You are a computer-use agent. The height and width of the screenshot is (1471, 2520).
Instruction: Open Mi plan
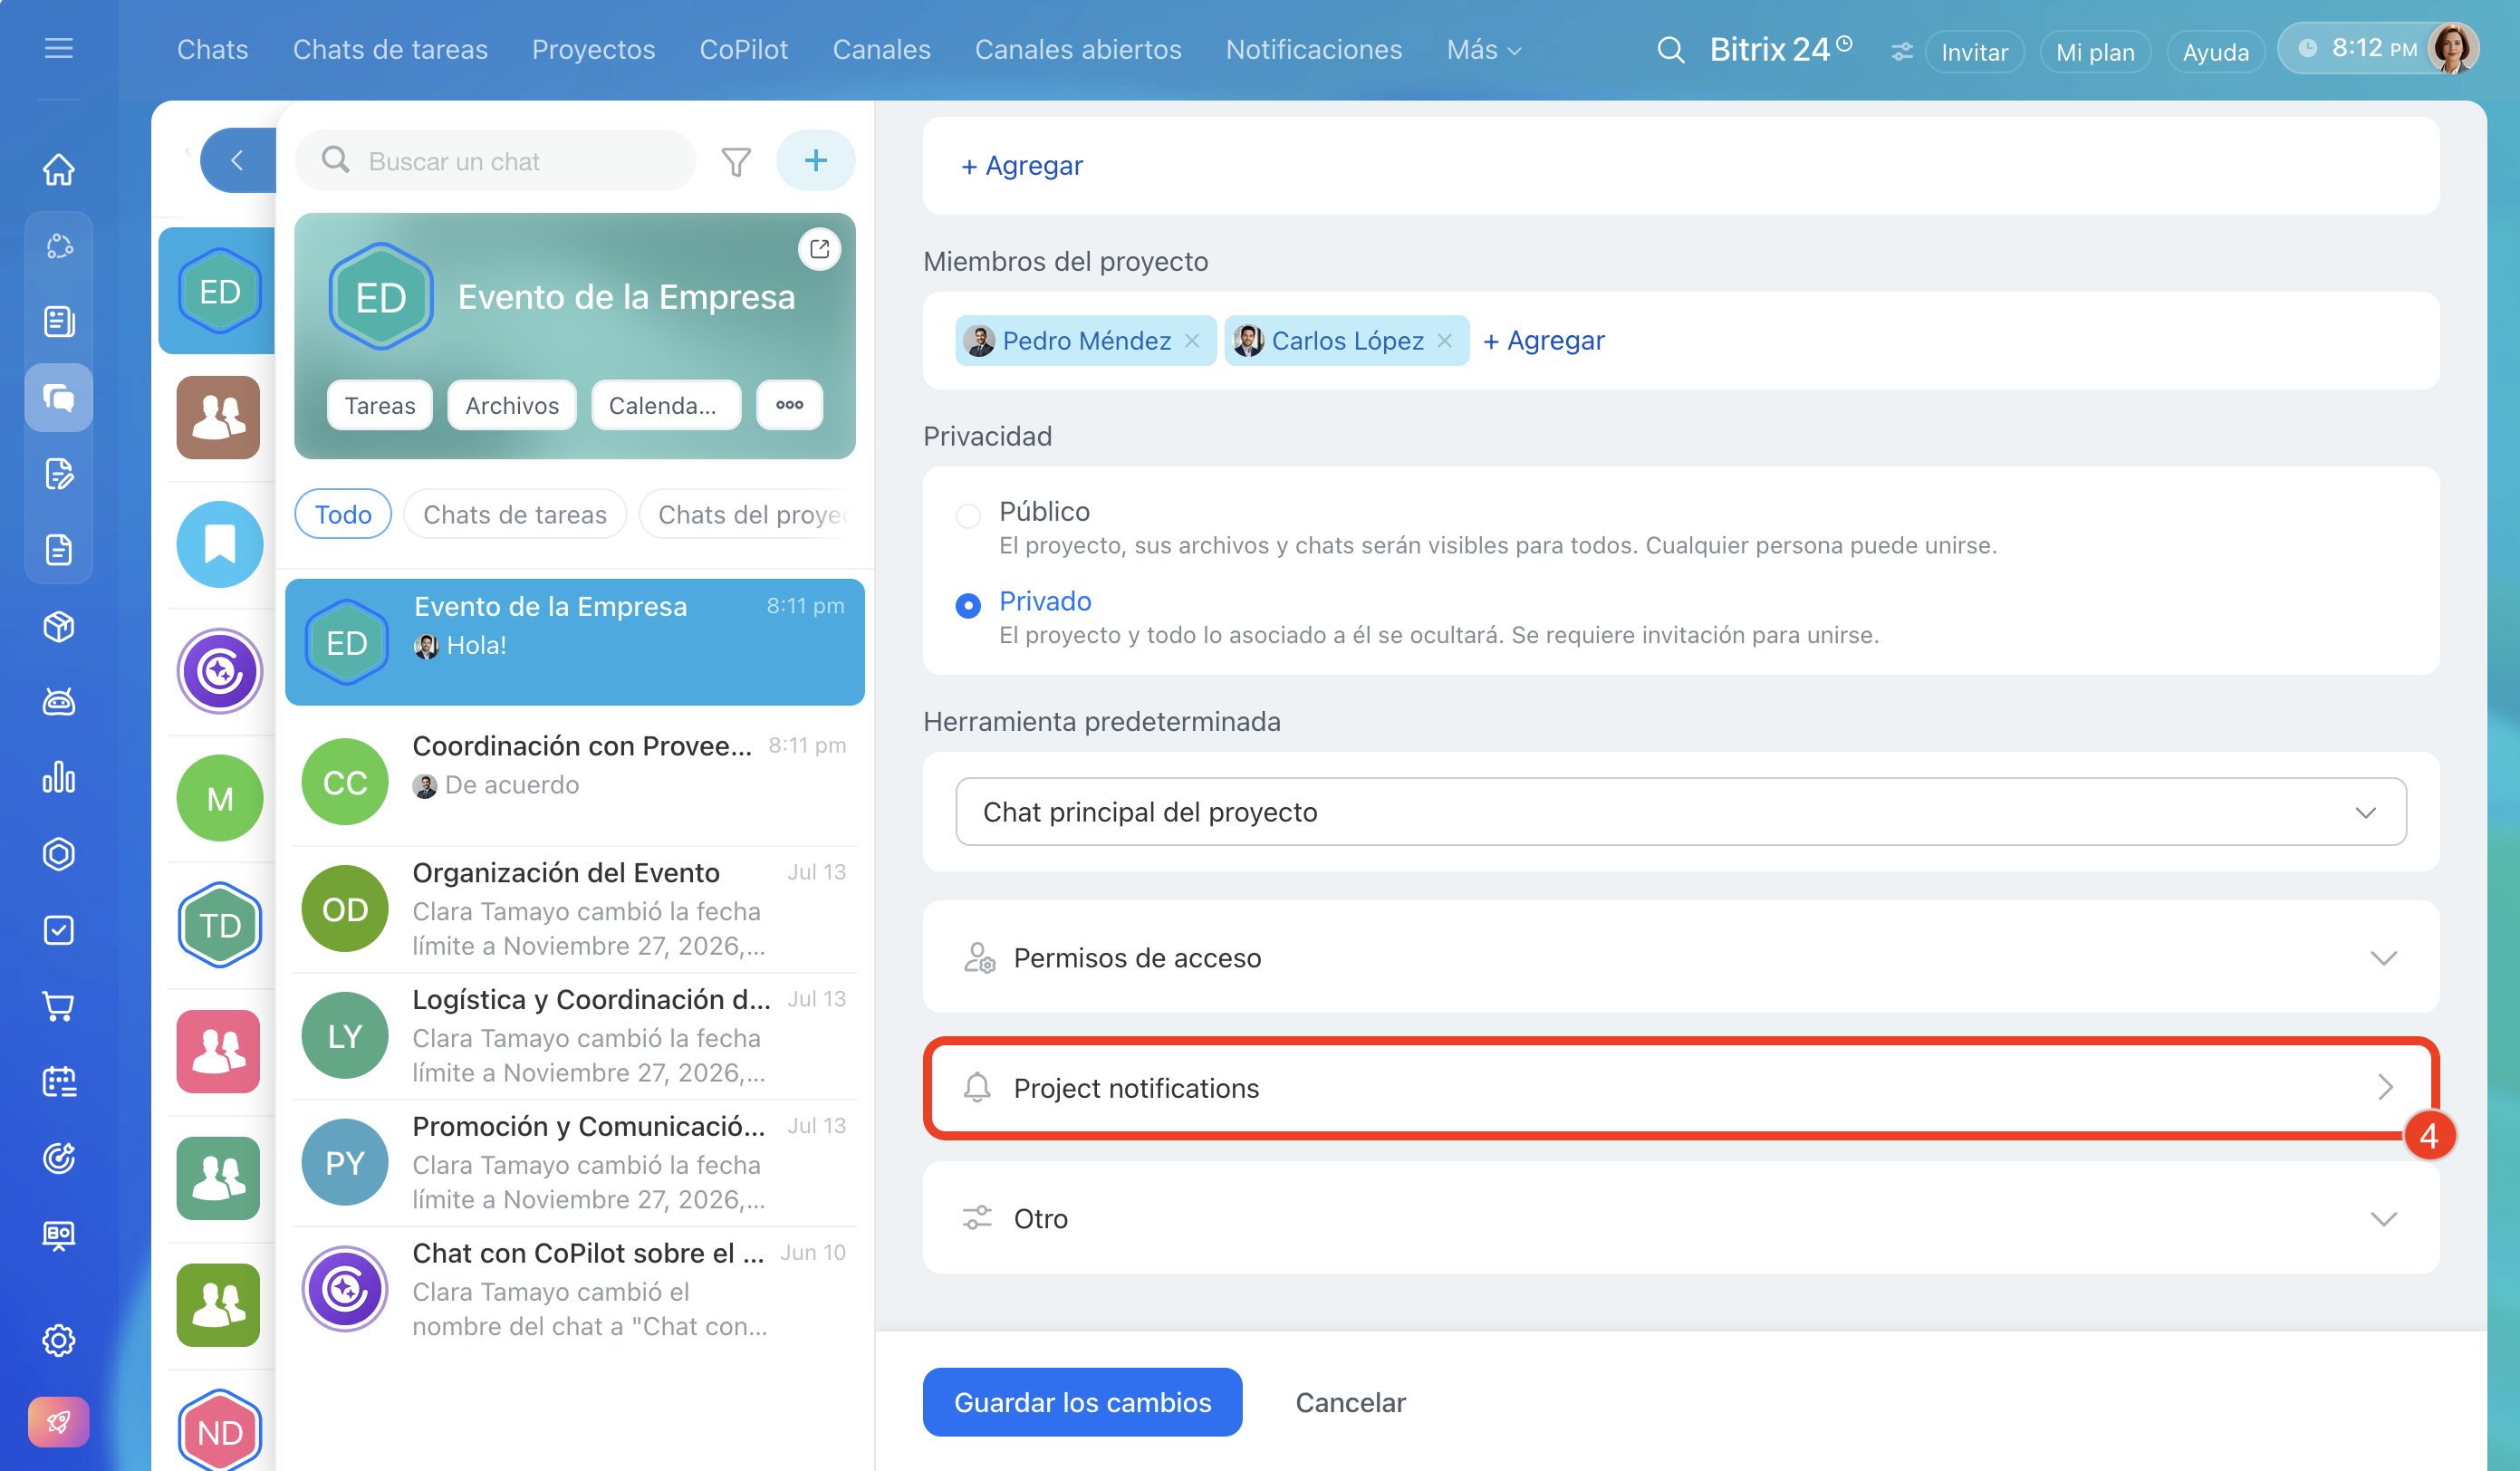2095,52
